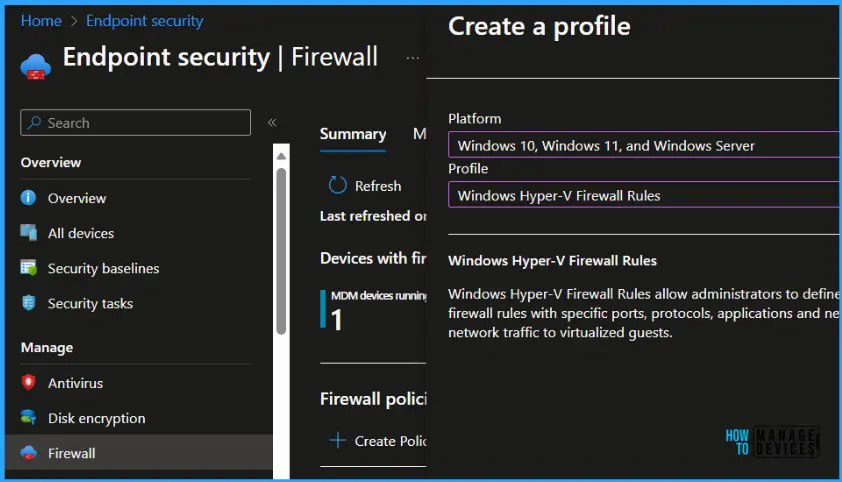Switch to the tab starting with M
This screenshot has height=482, width=842.
click(419, 134)
